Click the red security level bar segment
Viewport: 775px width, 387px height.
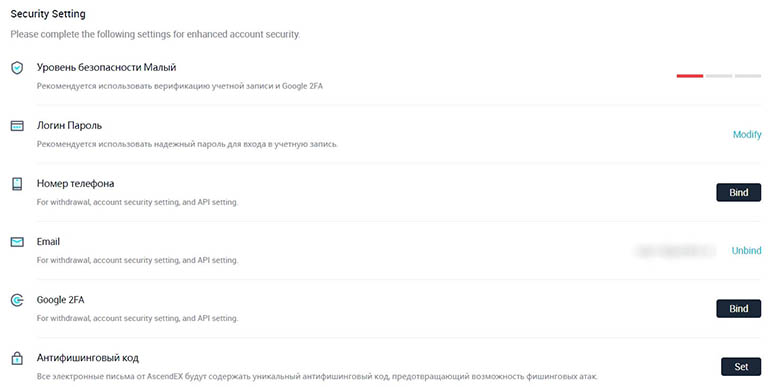(x=689, y=76)
